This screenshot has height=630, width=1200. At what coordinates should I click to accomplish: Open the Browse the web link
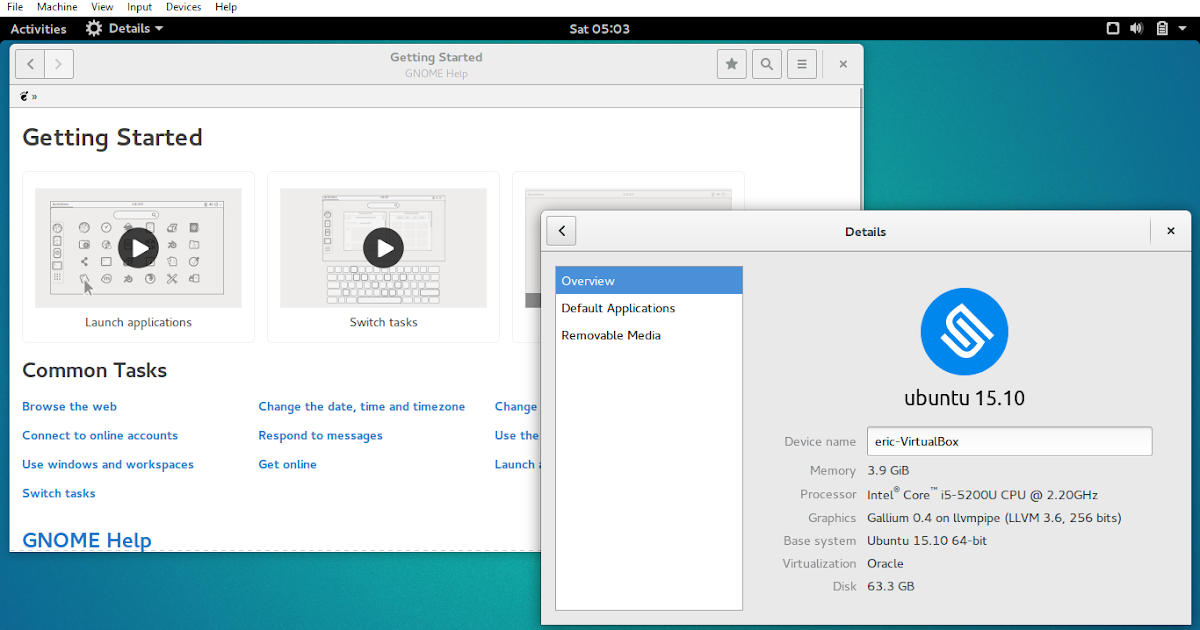(x=70, y=406)
